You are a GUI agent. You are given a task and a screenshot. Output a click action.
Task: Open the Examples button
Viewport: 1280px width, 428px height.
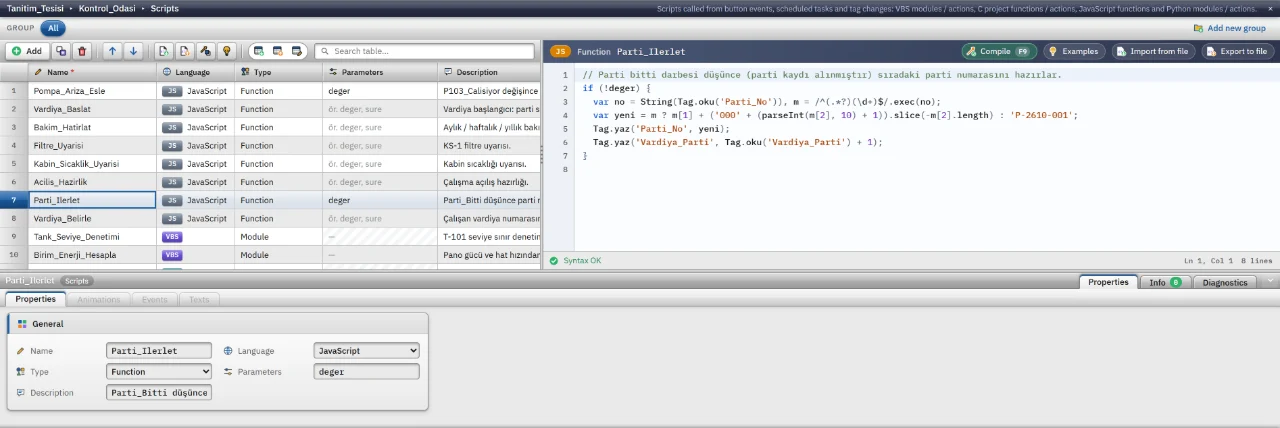1075,51
